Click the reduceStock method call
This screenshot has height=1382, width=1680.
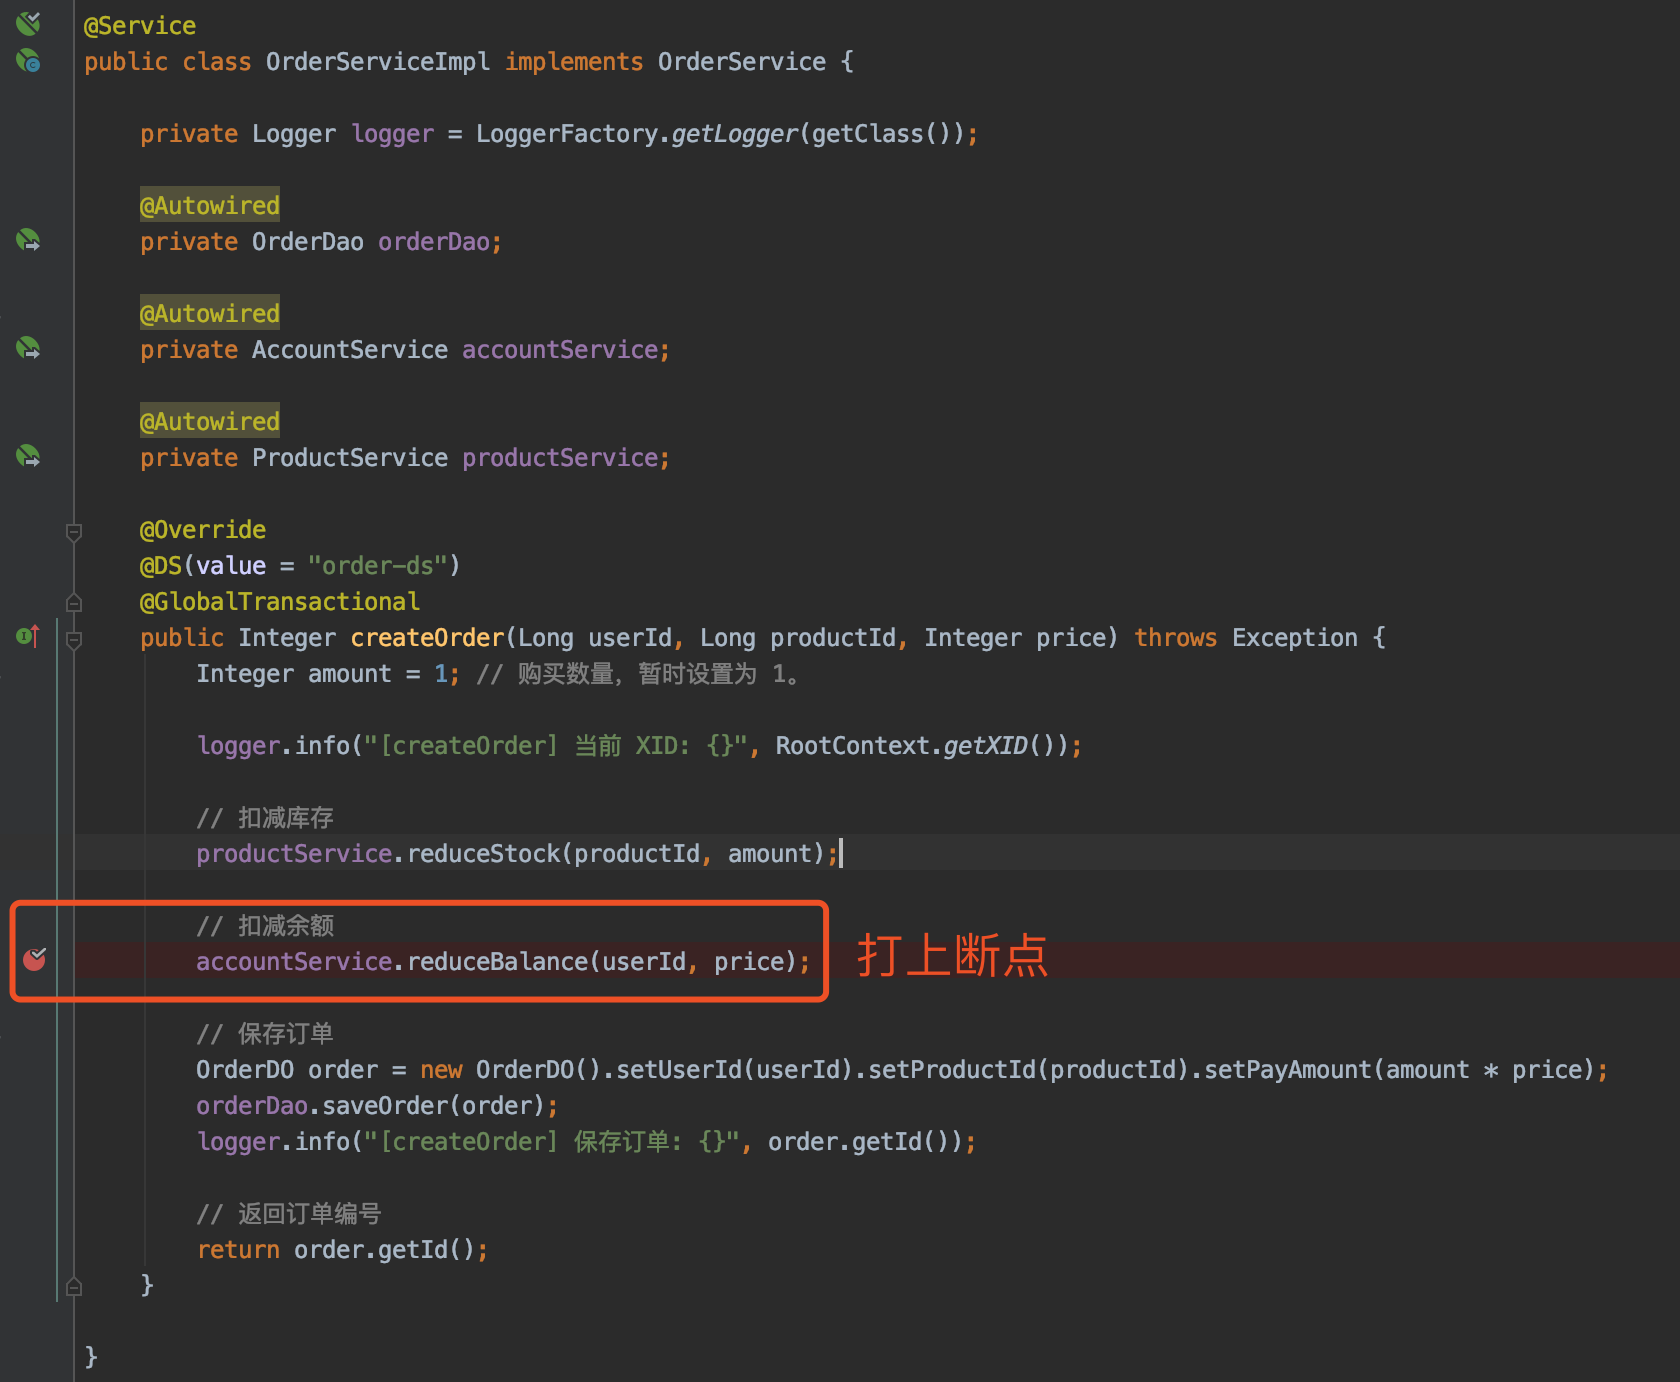pyautogui.click(x=484, y=853)
